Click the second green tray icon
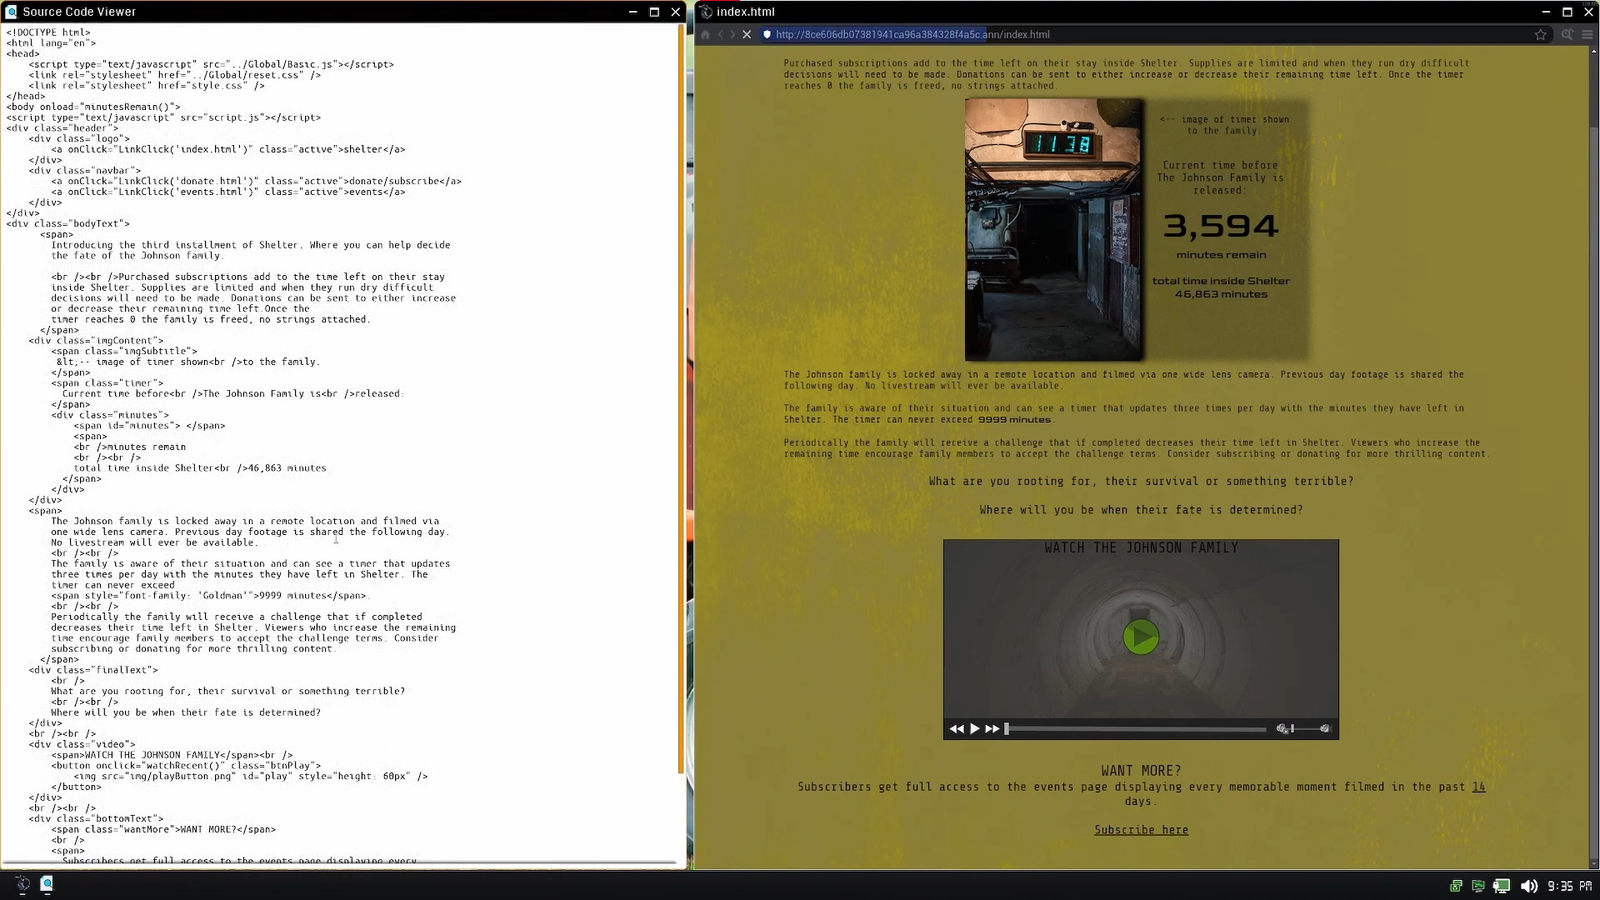 [x=1478, y=886]
